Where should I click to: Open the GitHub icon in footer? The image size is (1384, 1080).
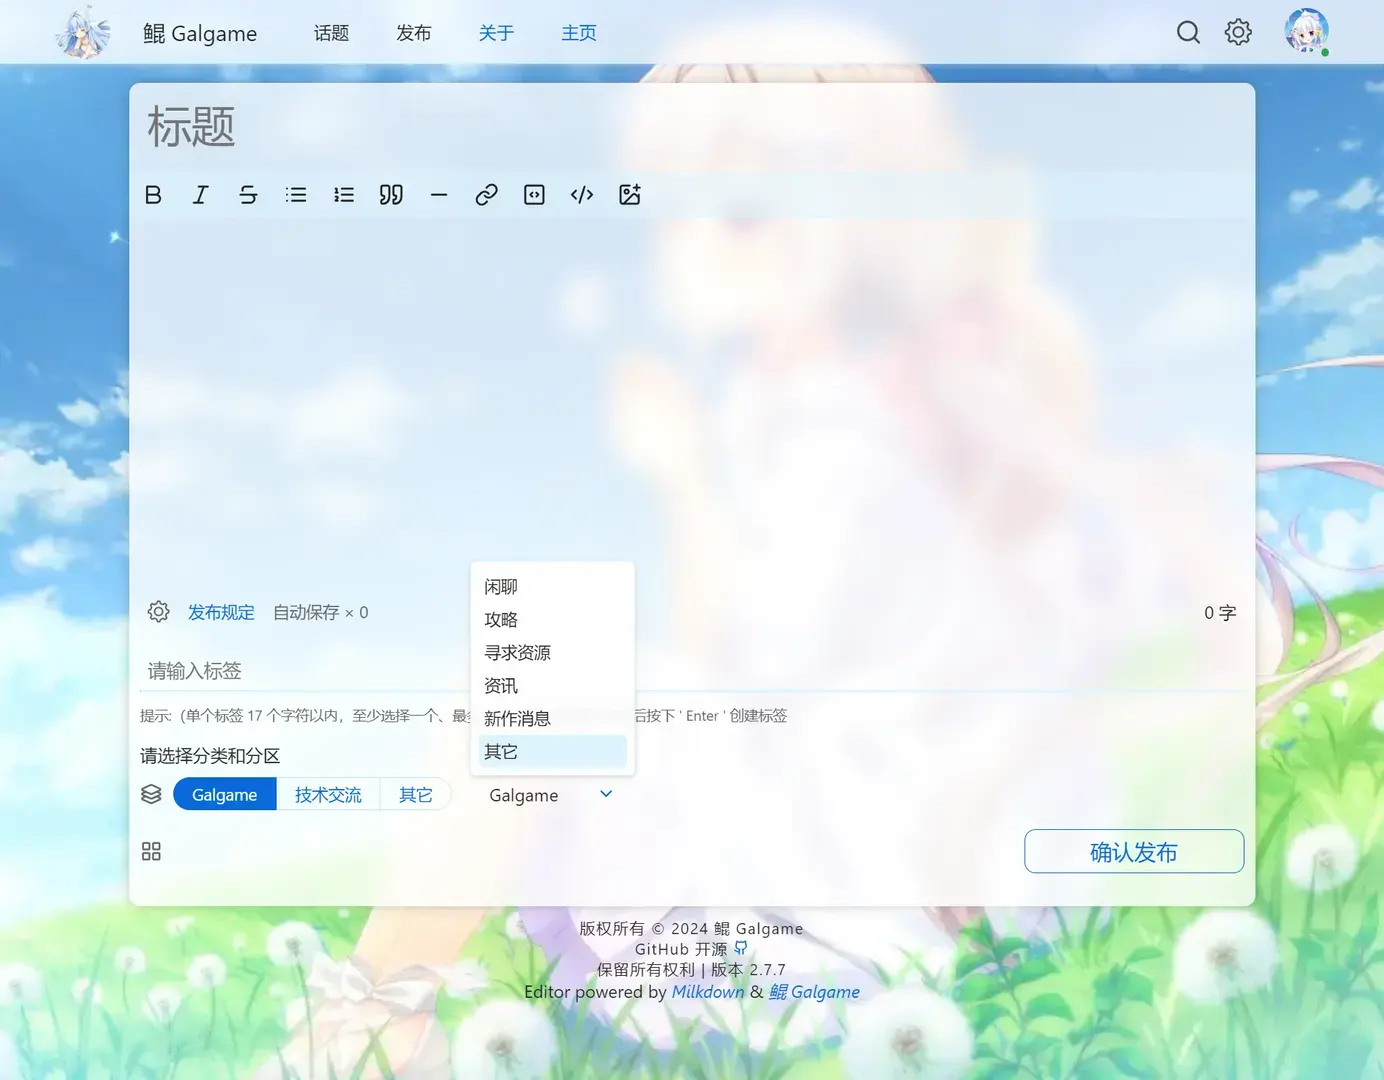pos(741,948)
